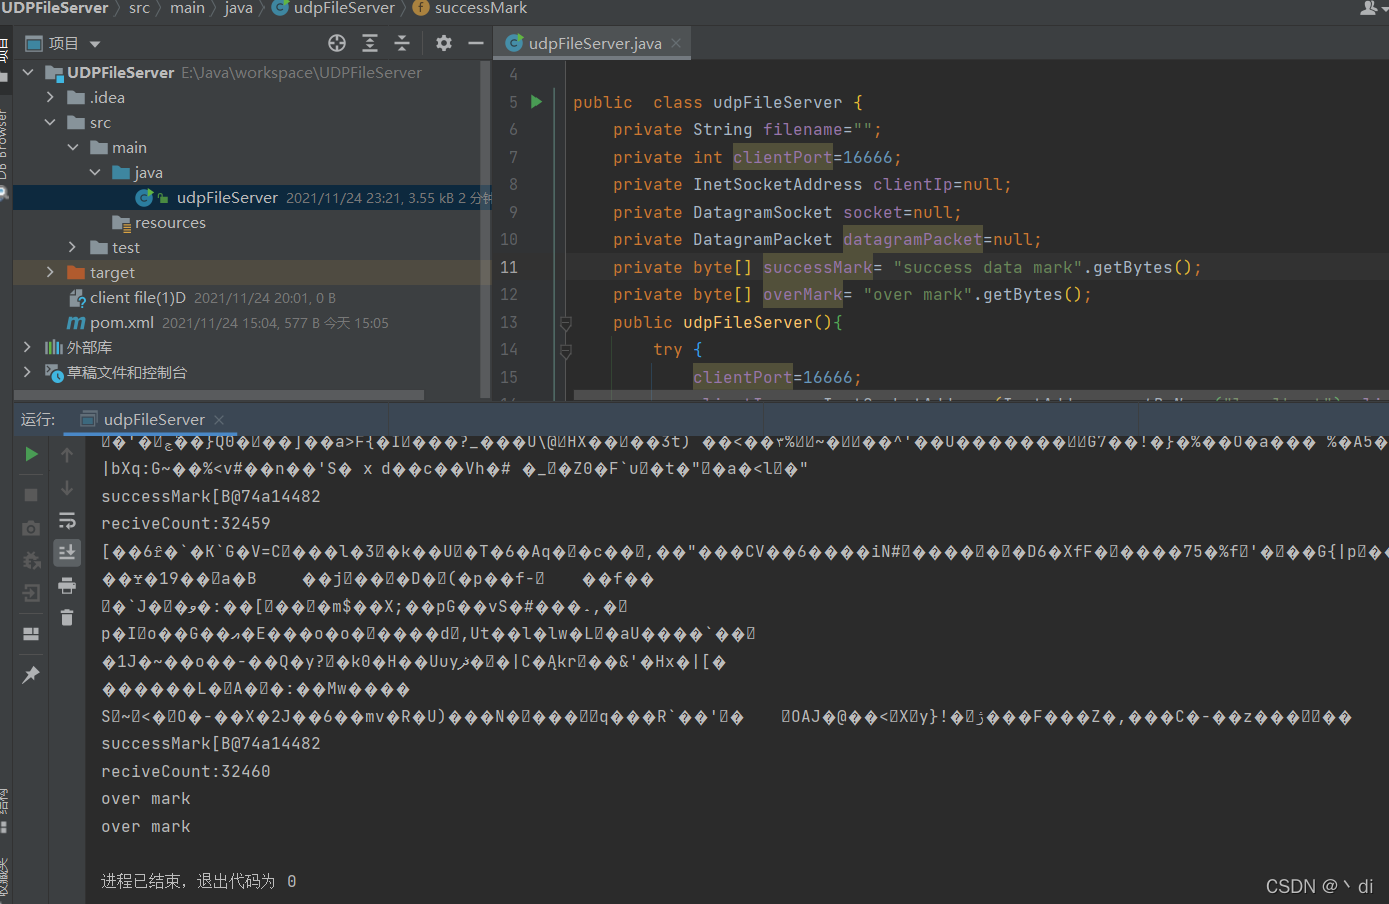The image size is (1389, 904).
Task: Stop the running process
Action: coord(31,494)
